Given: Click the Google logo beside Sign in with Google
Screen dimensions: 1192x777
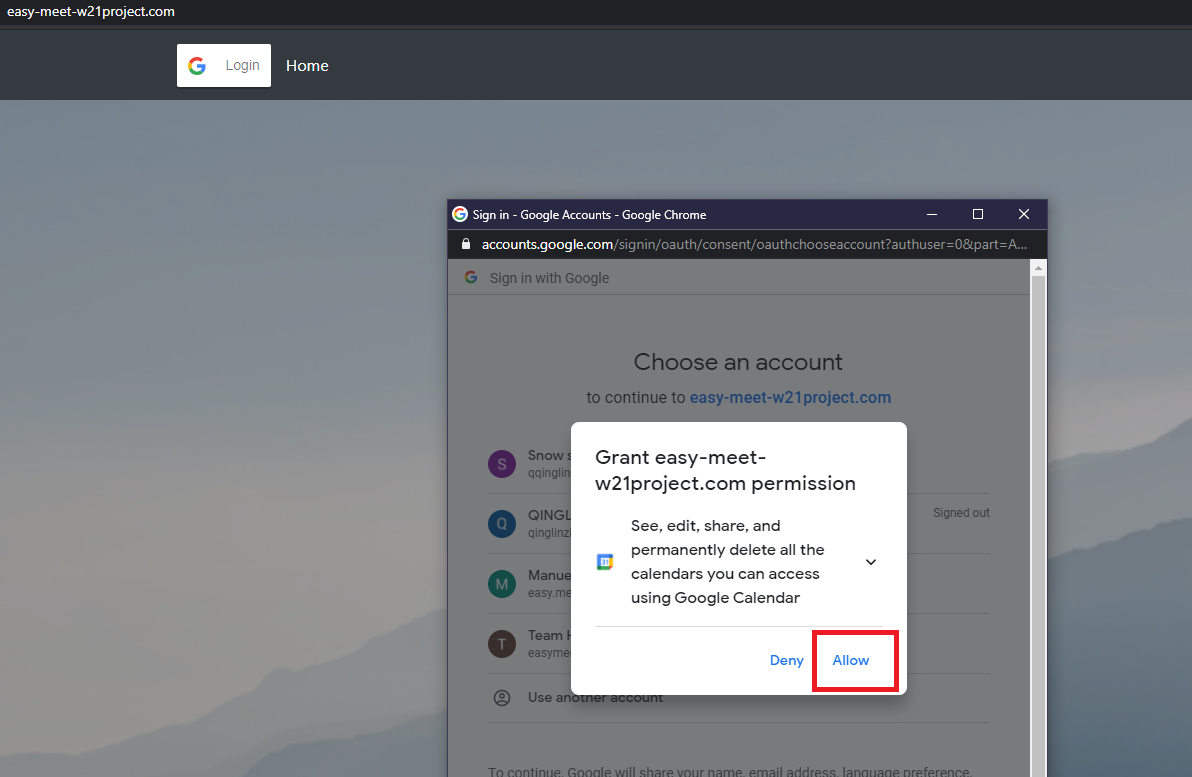Looking at the screenshot, I should pos(471,278).
